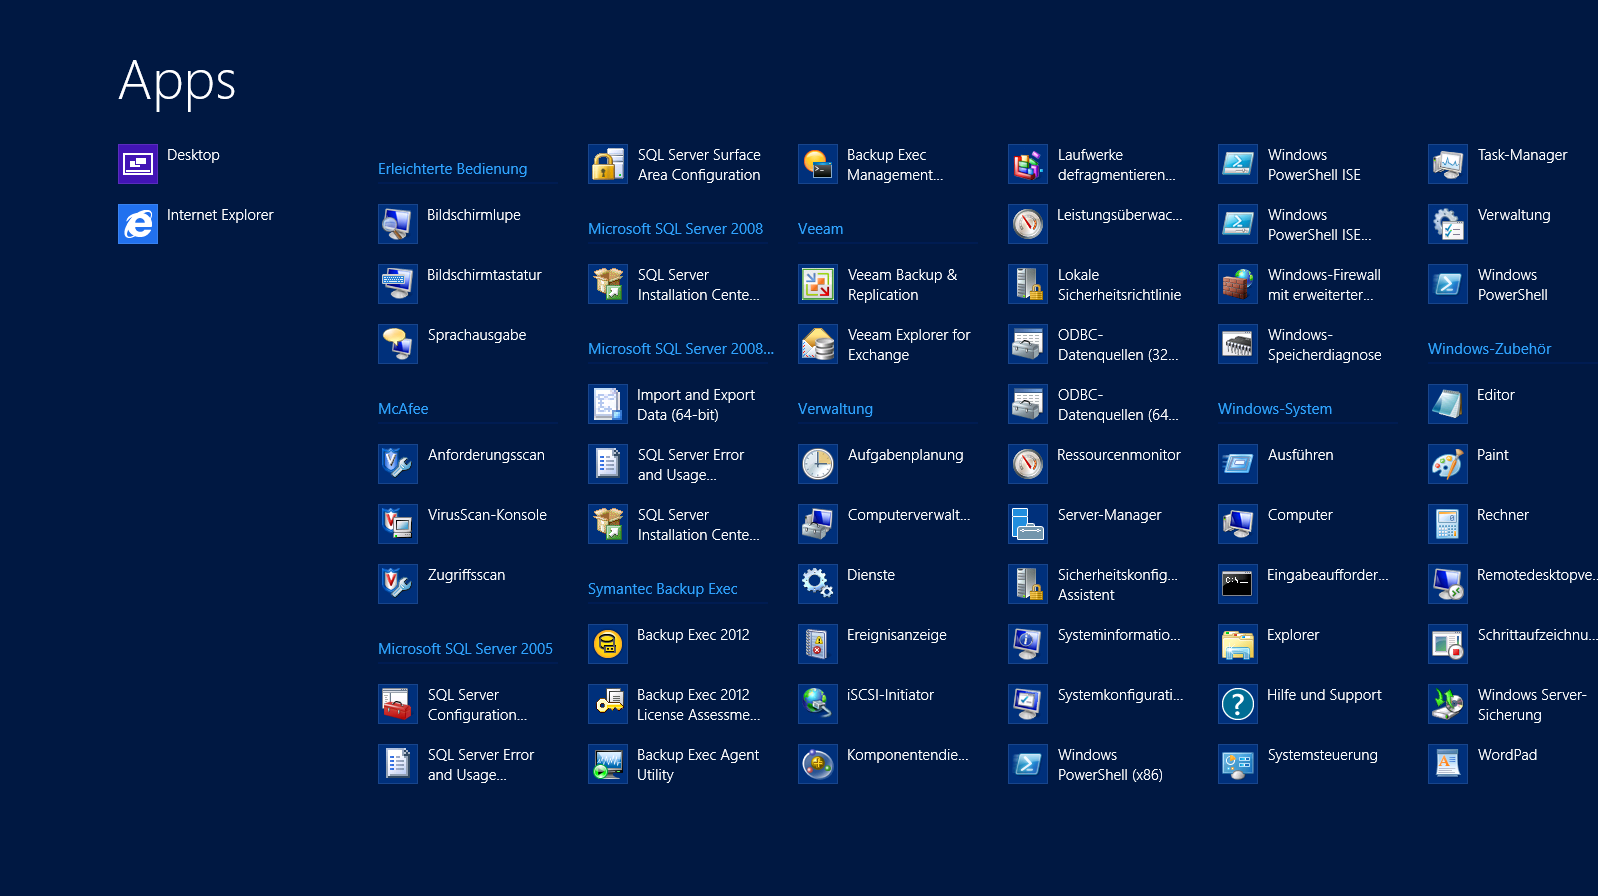
Task: Open Bildschirmtastatur on-screen keyboard icon
Action: pos(398,284)
